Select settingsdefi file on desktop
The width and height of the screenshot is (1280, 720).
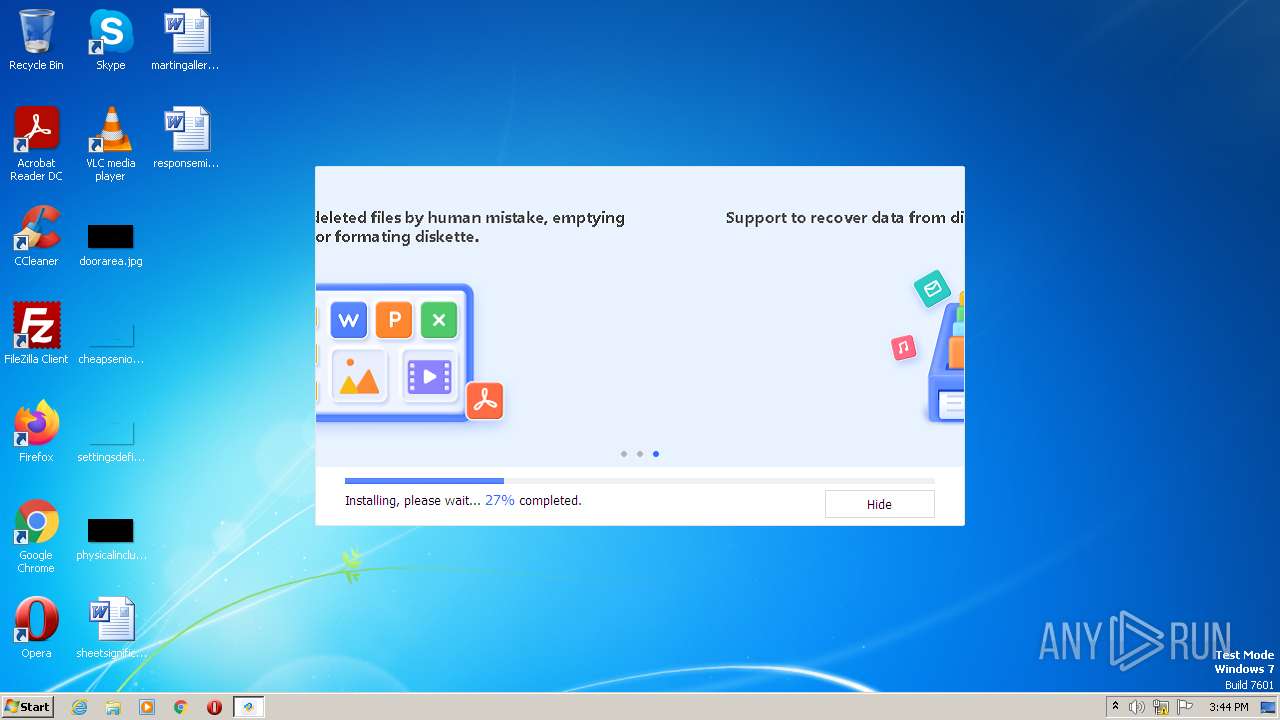pyautogui.click(x=110, y=441)
